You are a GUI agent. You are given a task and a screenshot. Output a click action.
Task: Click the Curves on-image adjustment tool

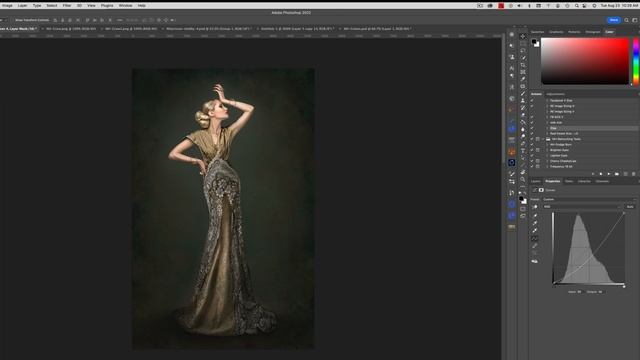535,207
